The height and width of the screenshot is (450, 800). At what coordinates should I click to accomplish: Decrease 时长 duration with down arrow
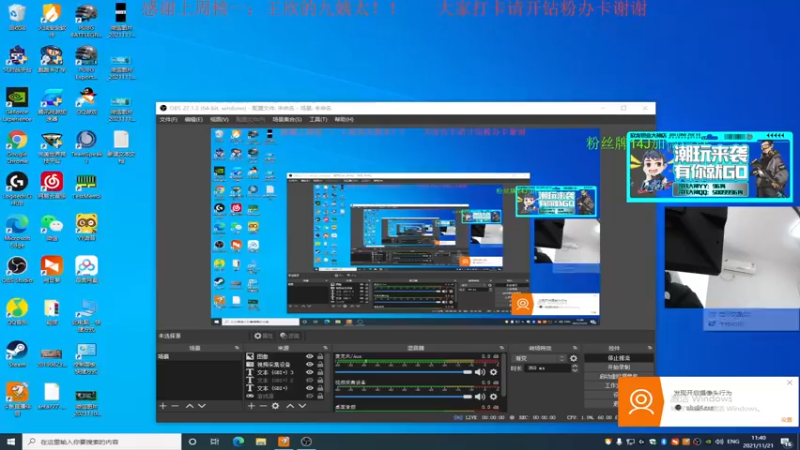point(574,370)
